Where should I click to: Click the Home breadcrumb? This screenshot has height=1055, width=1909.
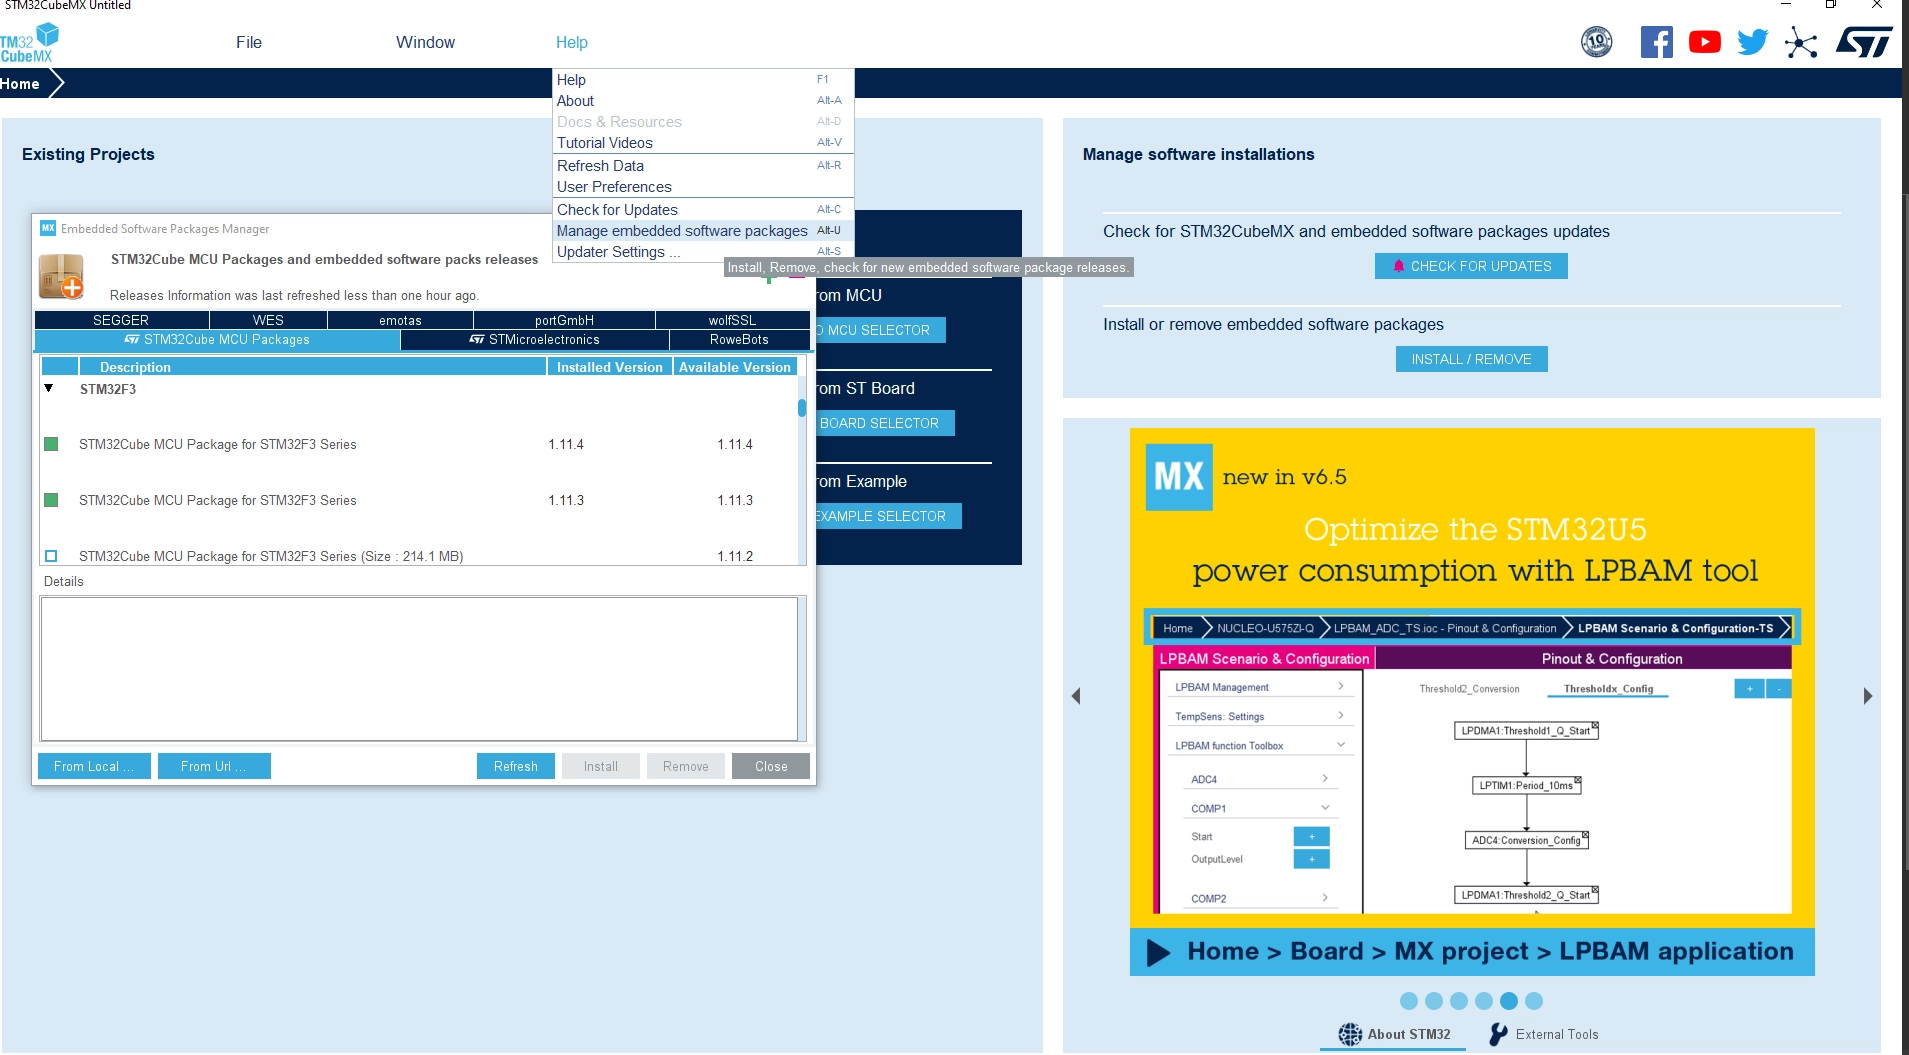[x=20, y=84]
